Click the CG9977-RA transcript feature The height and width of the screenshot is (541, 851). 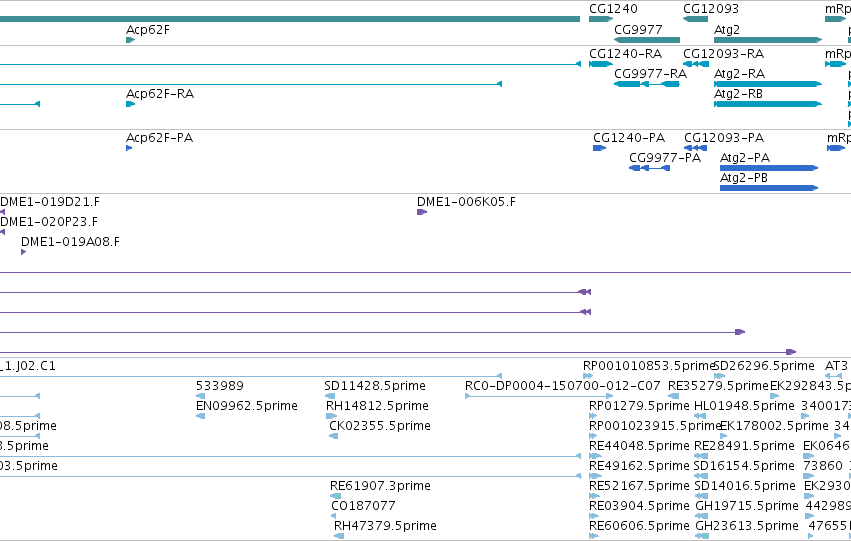pyautogui.click(x=647, y=84)
